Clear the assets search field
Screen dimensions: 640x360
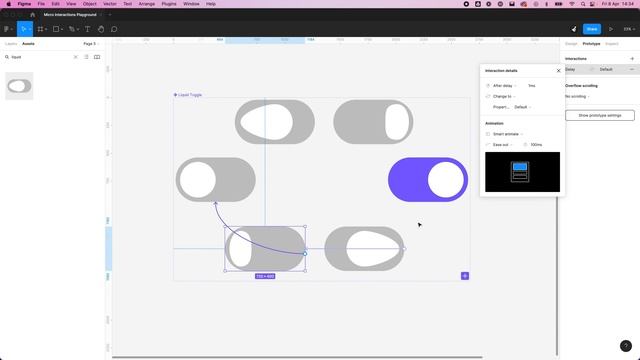(76, 57)
